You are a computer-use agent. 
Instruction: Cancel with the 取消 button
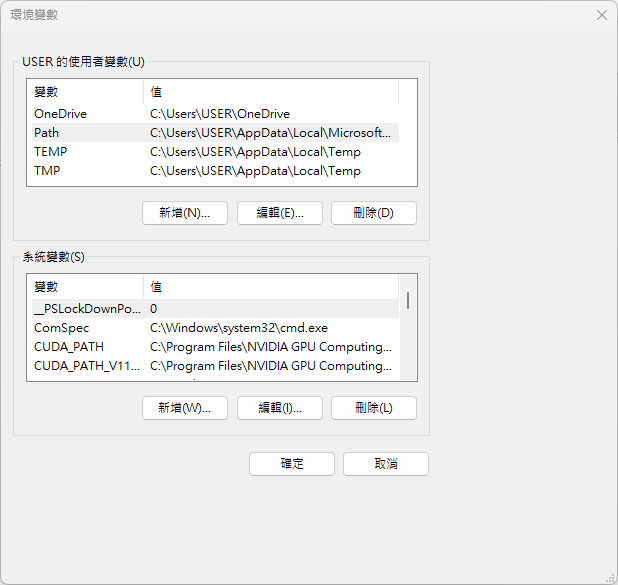(x=386, y=464)
